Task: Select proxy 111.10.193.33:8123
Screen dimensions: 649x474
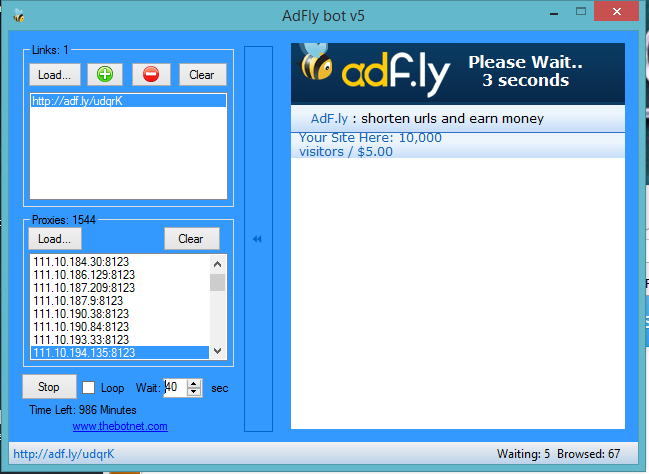Action: click(120, 339)
